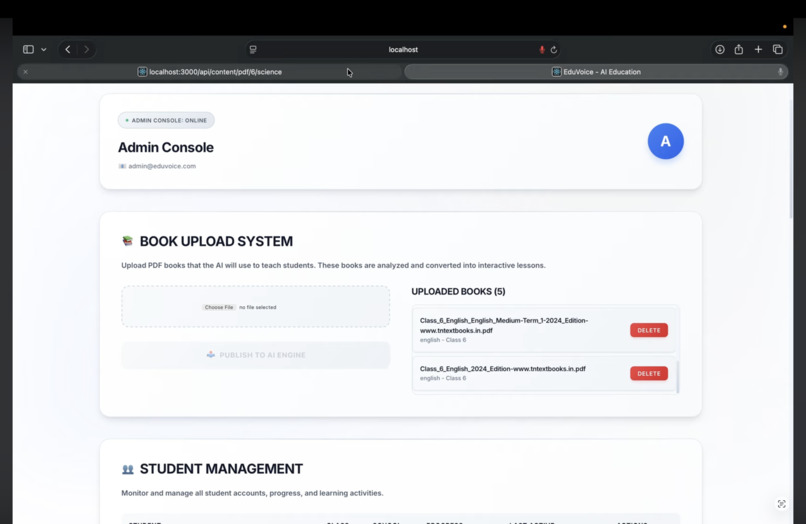Click the Publish to AI Engine button

click(x=255, y=355)
